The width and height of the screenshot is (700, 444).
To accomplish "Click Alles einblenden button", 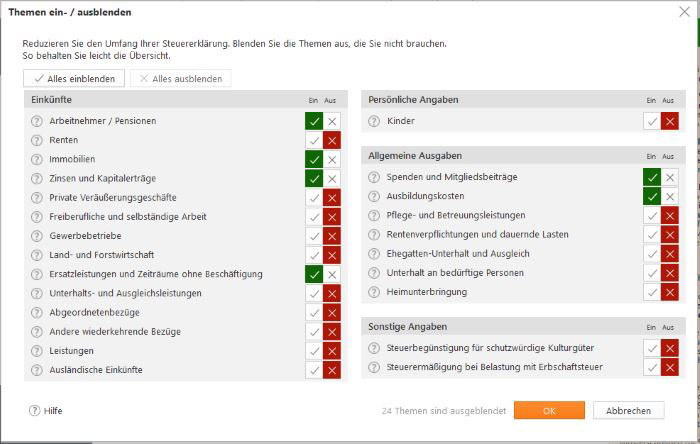I will (74, 78).
